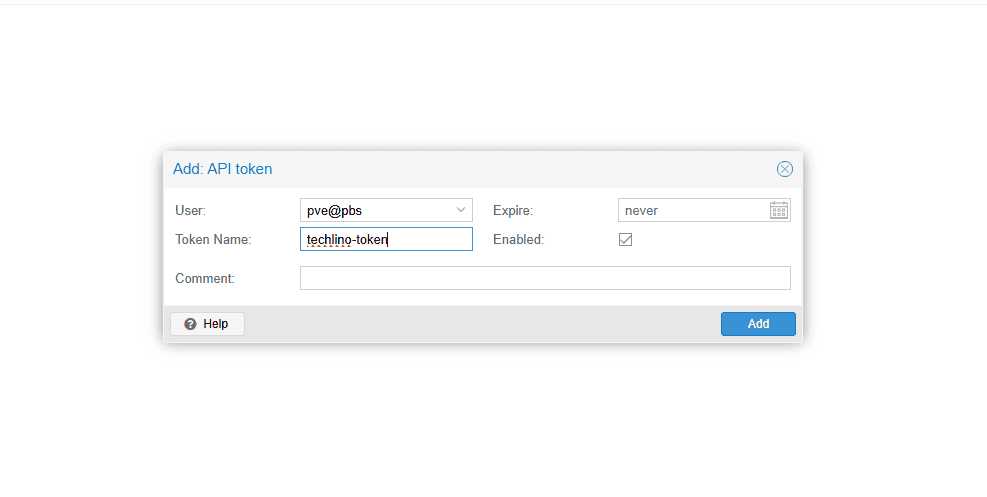The image size is (987, 497).
Task: Toggle the Enabled checkbox
Action: pos(626,239)
